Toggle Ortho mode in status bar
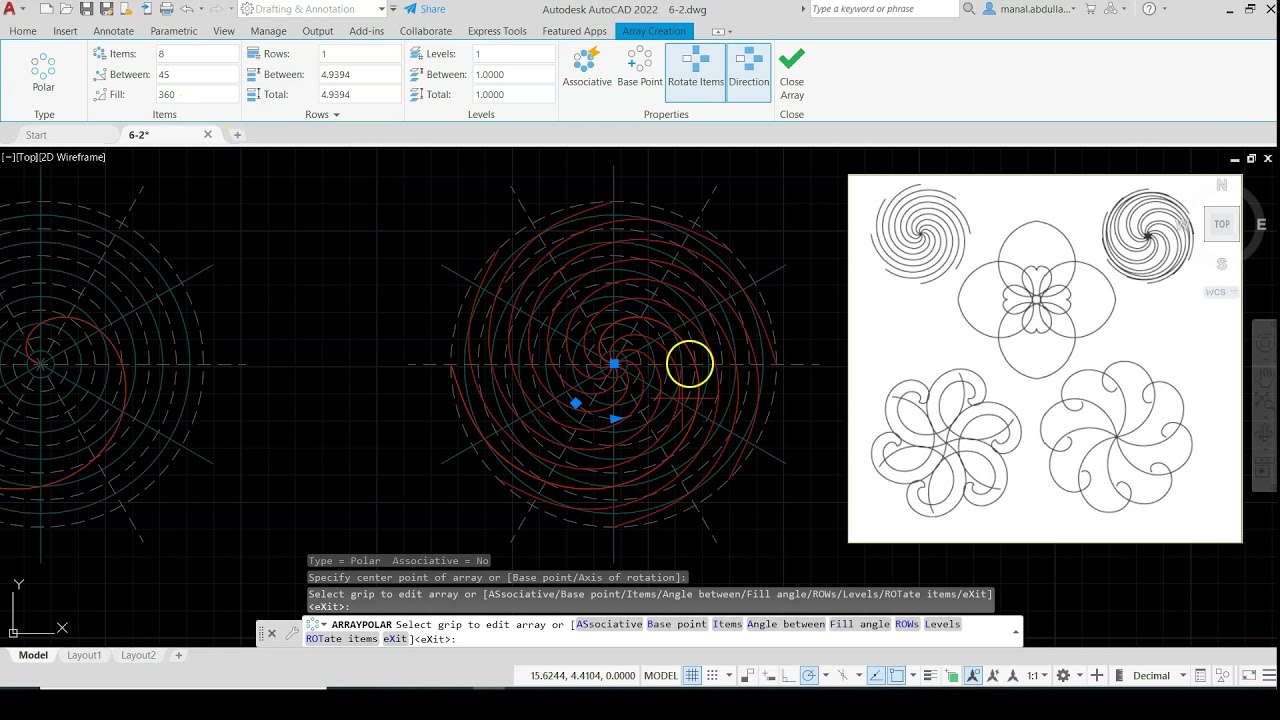 [788, 676]
